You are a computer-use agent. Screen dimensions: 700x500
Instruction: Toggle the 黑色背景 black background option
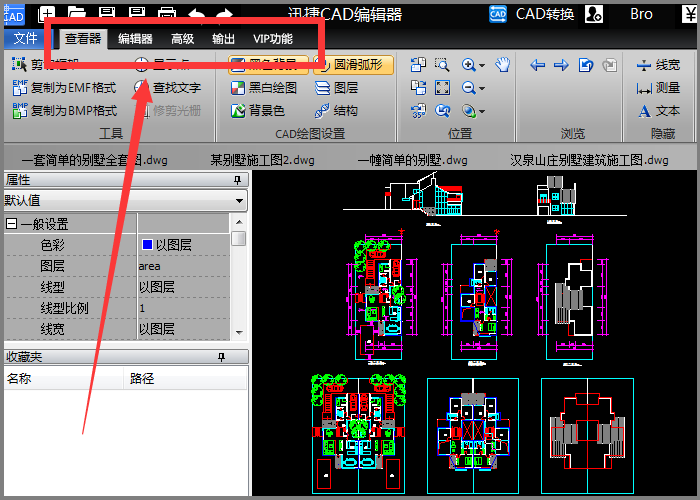point(268,65)
